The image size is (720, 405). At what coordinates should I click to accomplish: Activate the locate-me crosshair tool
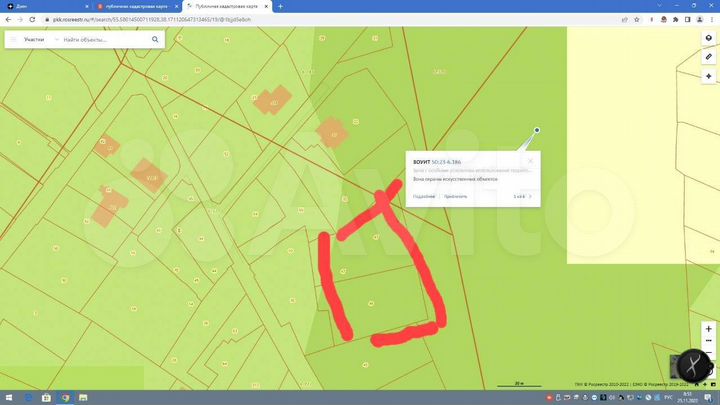[708, 76]
